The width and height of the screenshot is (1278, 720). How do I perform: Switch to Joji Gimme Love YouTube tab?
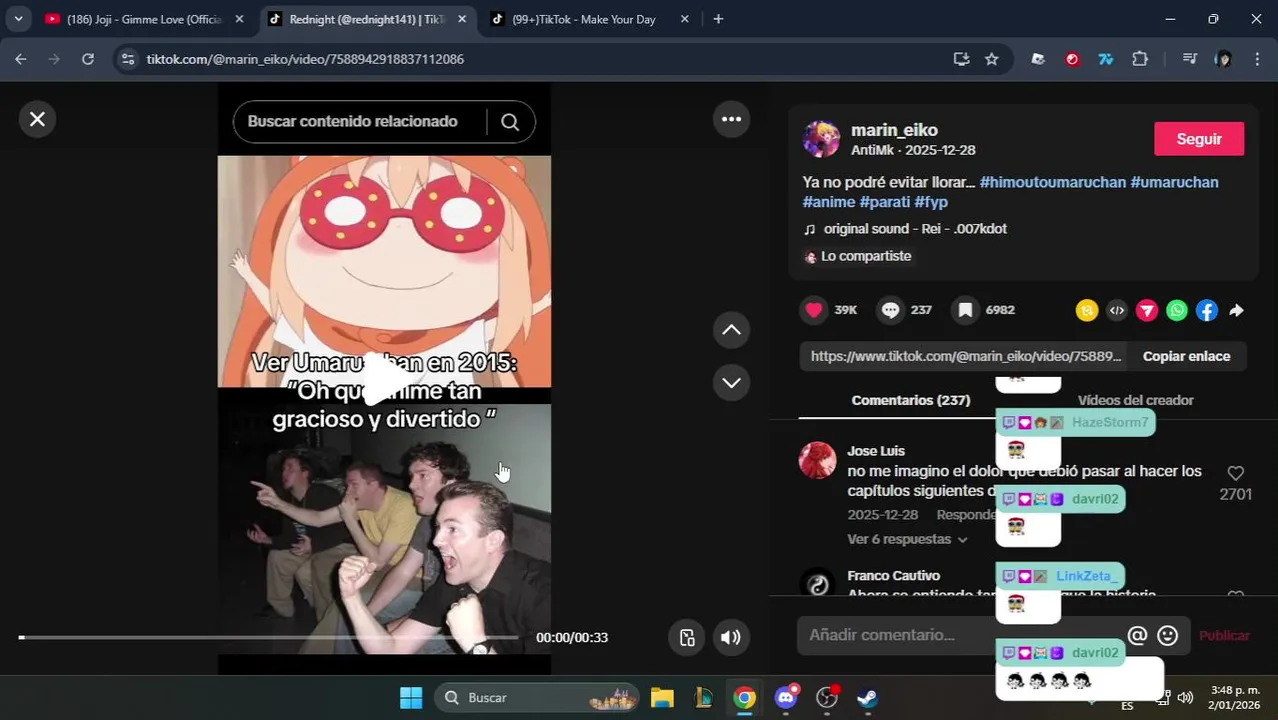[146, 19]
